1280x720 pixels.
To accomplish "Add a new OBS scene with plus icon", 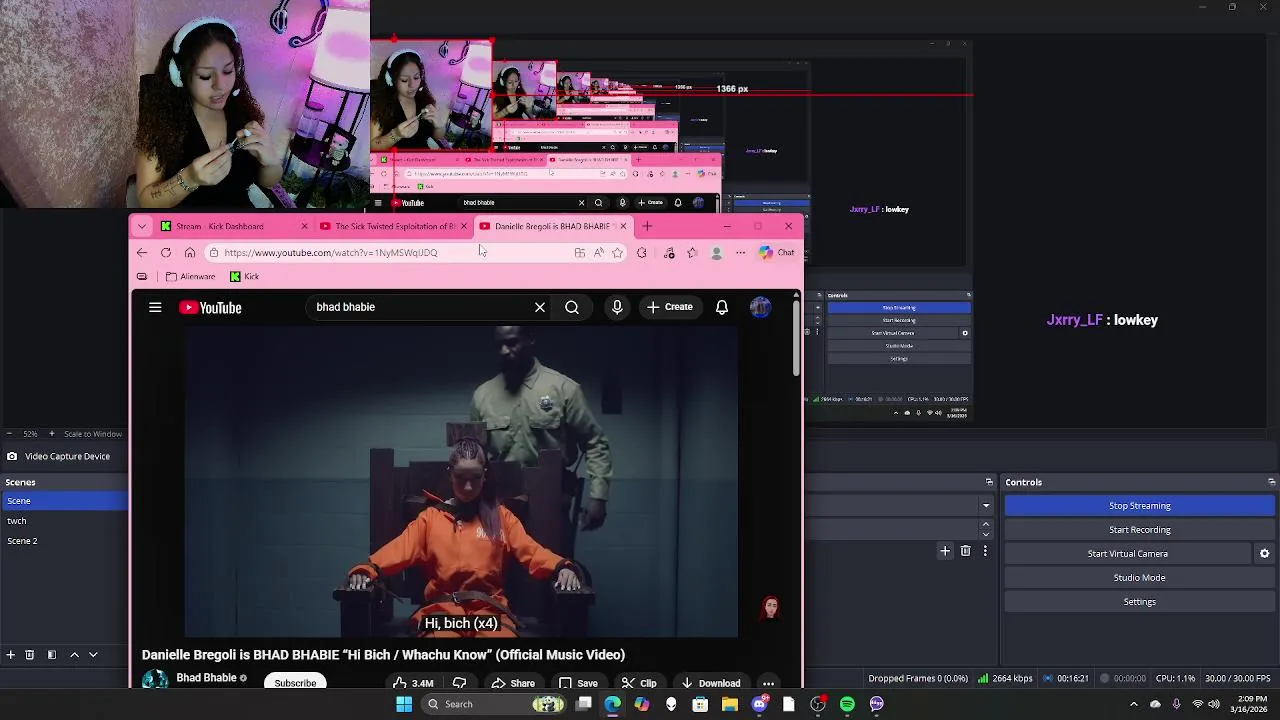I will click(10, 655).
